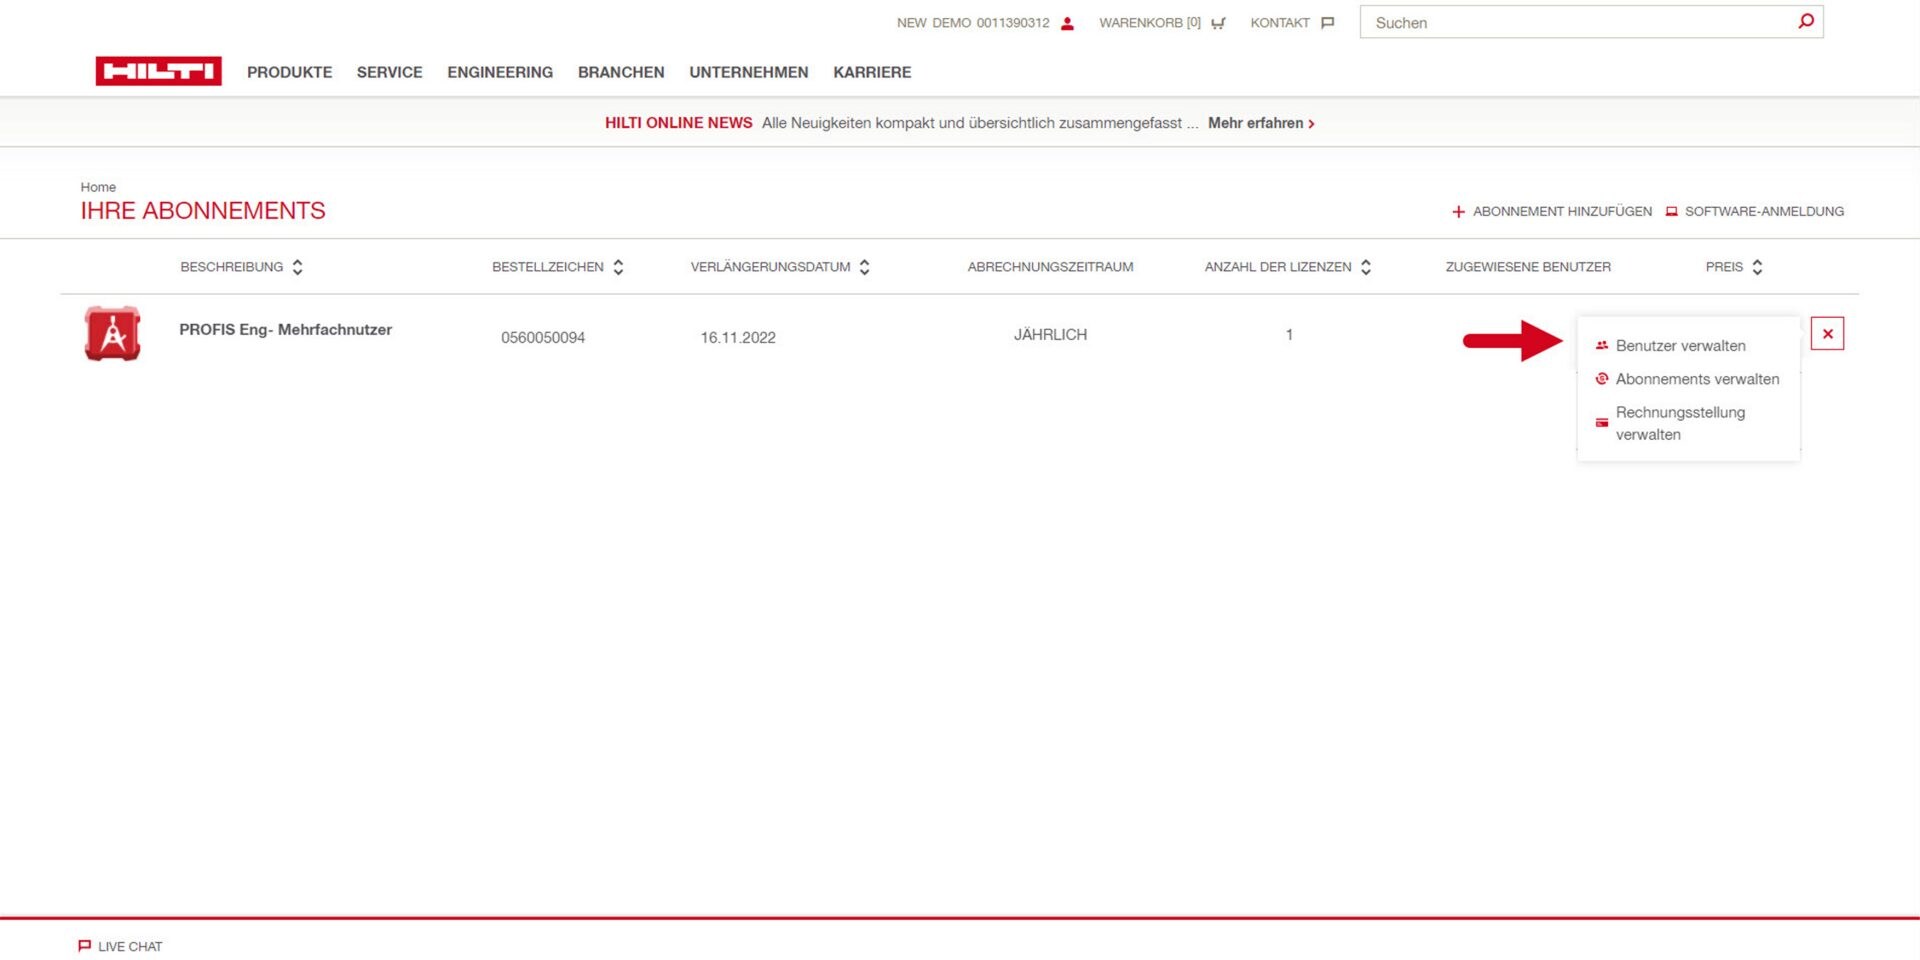
Task: Open the Warenkorb [0] link
Action: coord(1150,23)
